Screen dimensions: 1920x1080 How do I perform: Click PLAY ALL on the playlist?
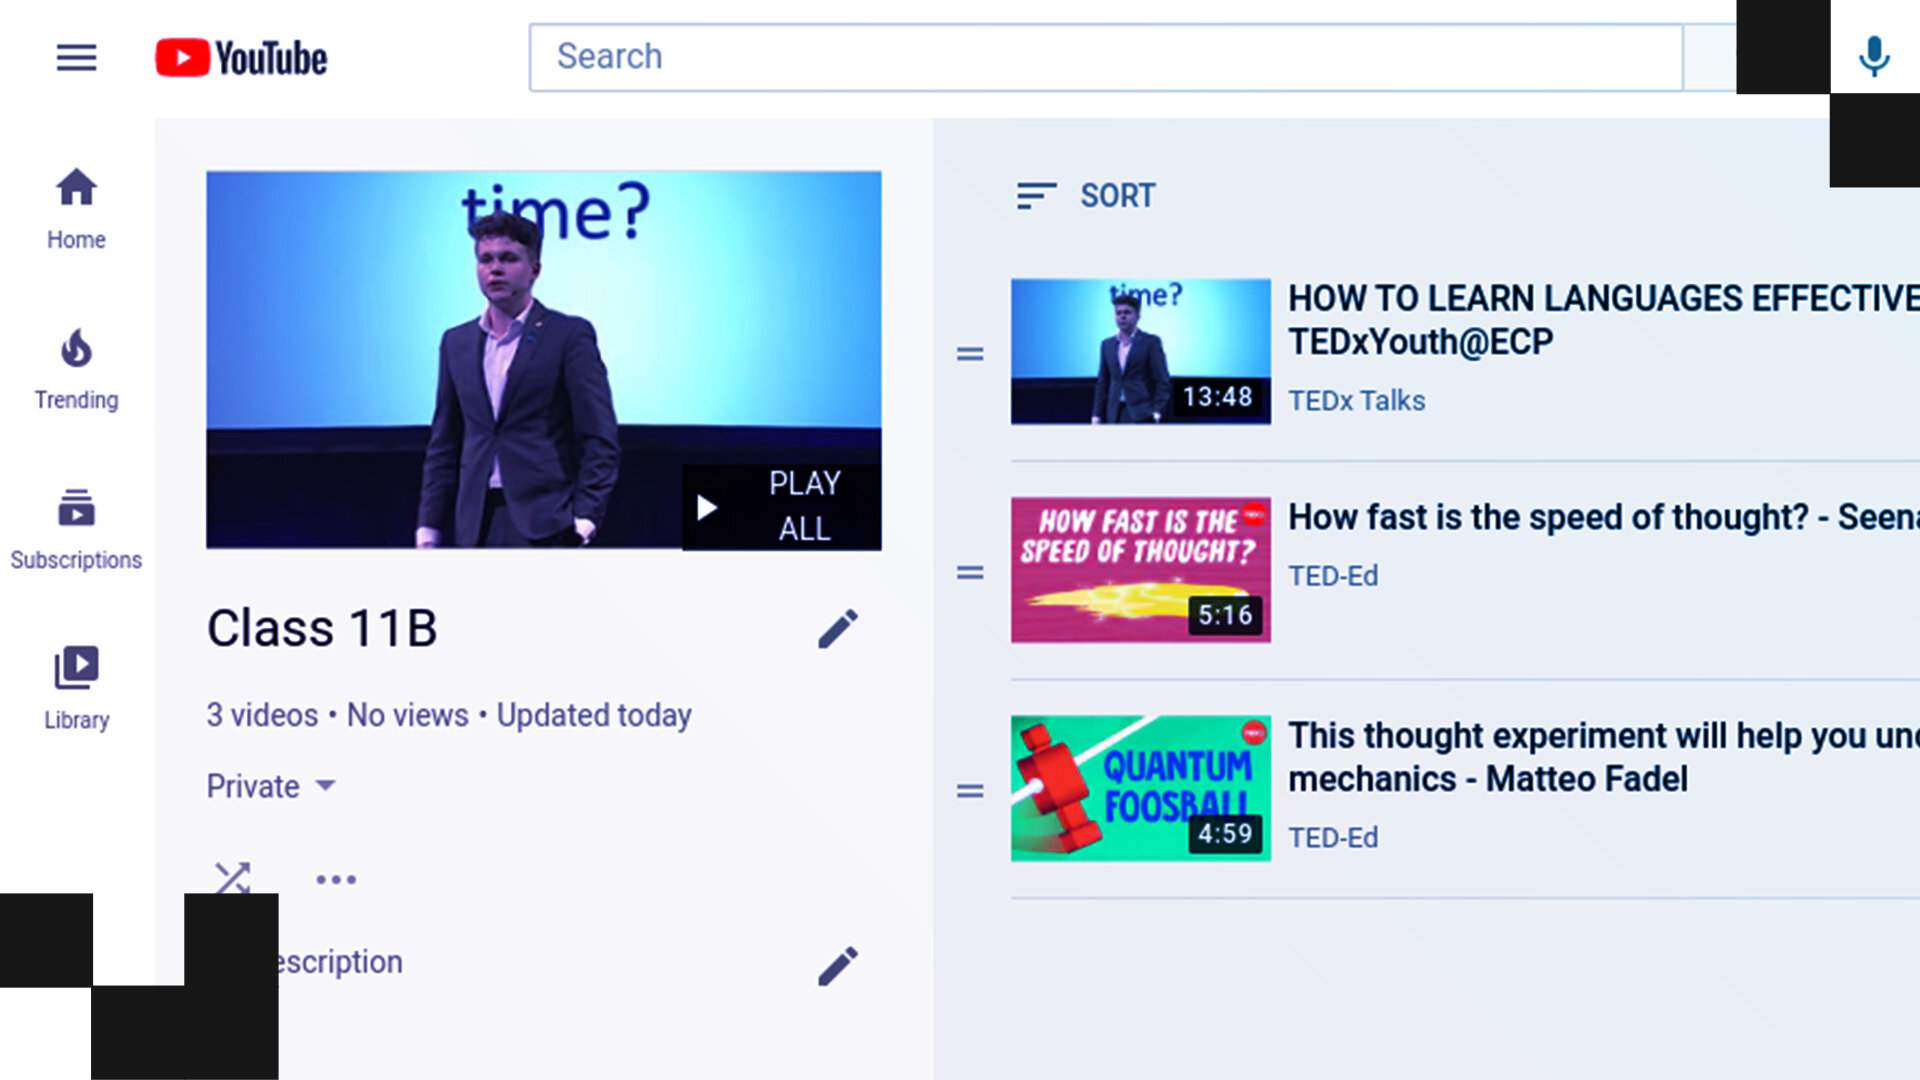tap(783, 507)
